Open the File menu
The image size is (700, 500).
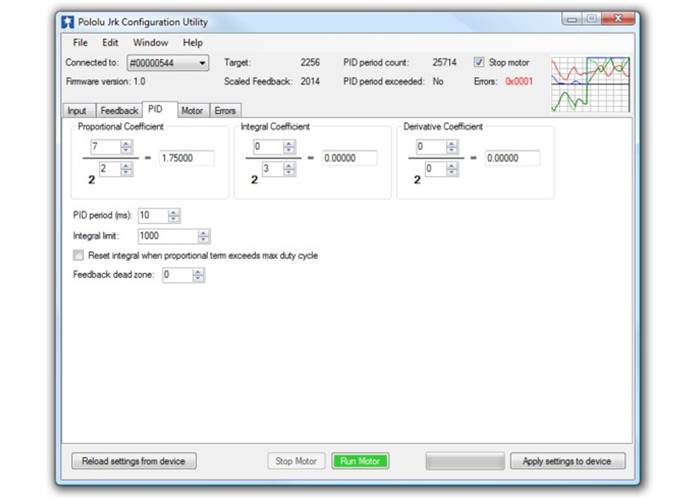pyautogui.click(x=80, y=43)
